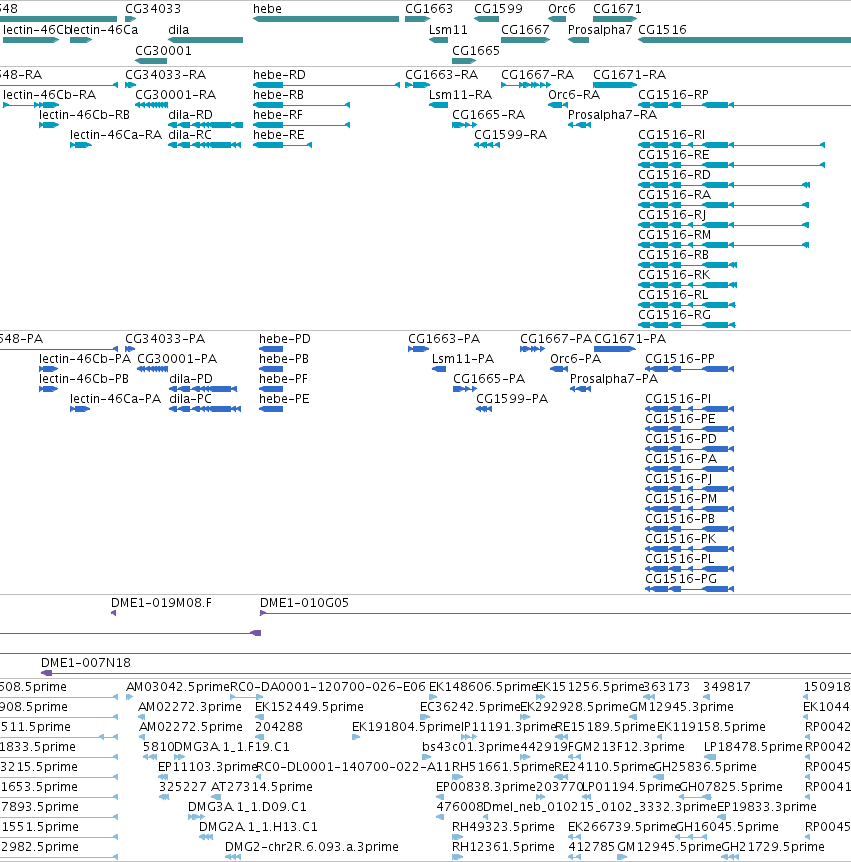Open the CG1671 gene label
The width and height of the screenshot is (851, 862).
[617, 9]
